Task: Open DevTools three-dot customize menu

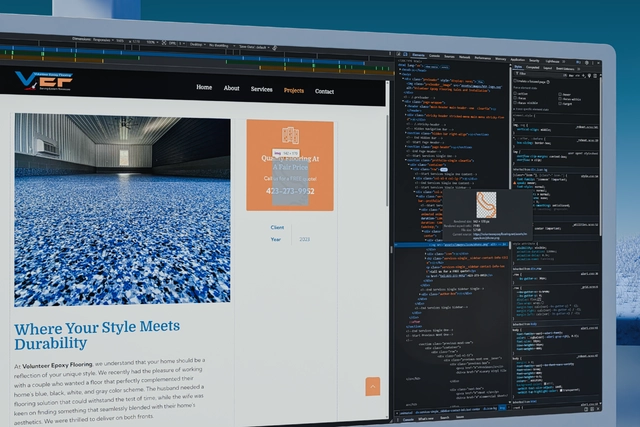Action: click(593, 63)
